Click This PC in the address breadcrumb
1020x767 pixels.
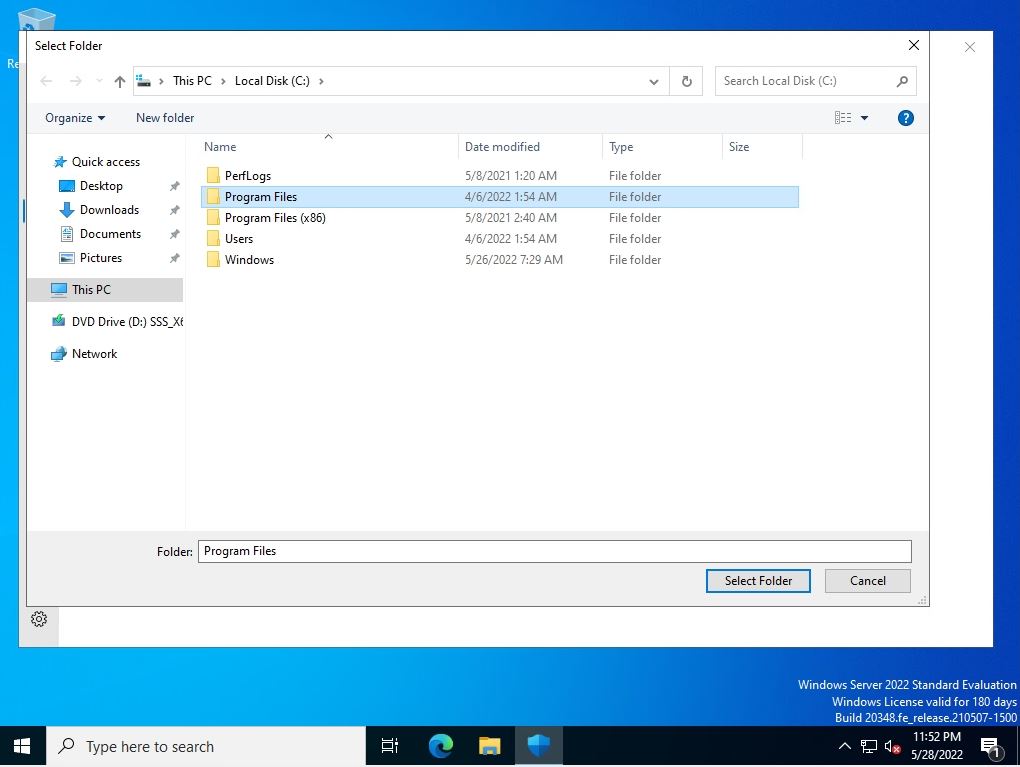pyautogui.click(x=192, y=81)
